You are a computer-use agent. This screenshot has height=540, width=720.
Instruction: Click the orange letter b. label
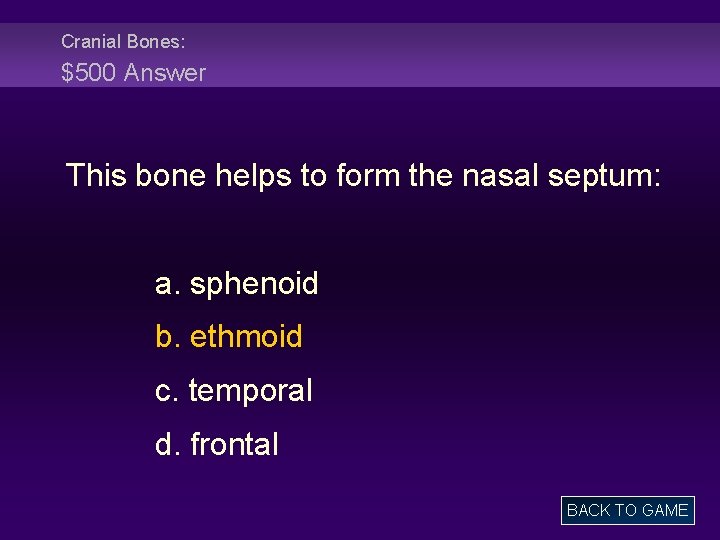167,337
